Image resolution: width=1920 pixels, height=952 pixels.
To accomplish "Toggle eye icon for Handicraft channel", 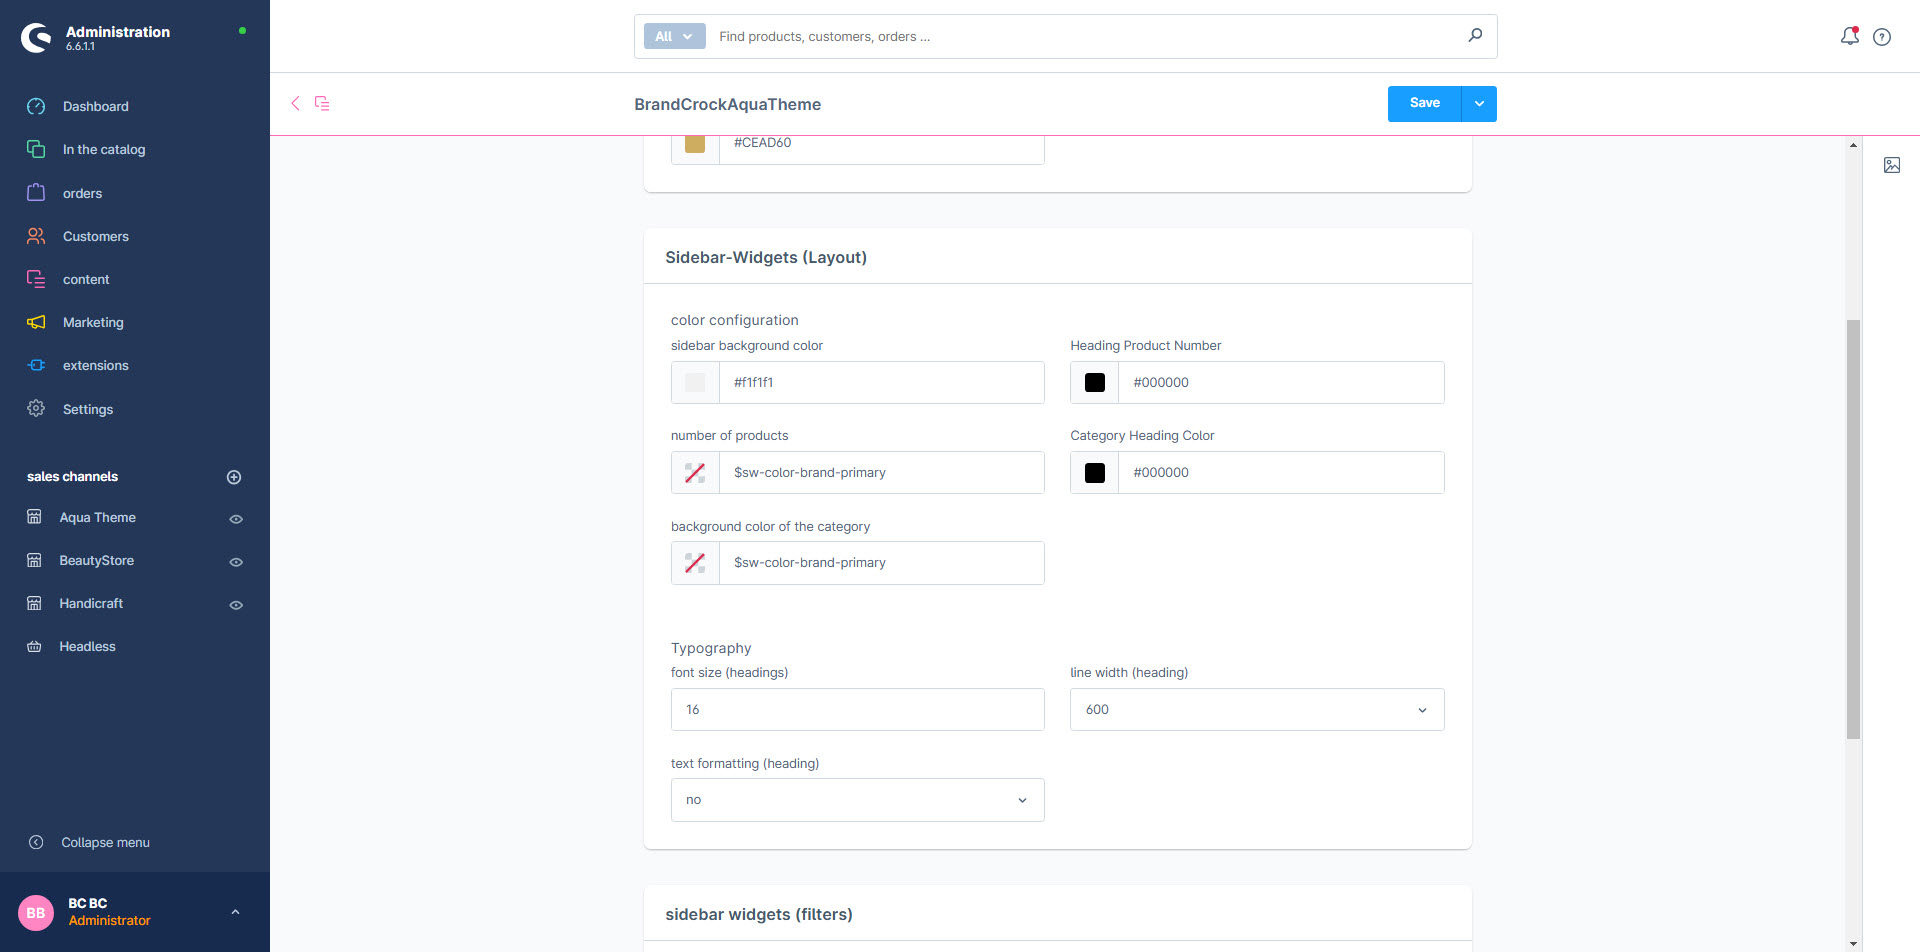I will tap(236, 605).
